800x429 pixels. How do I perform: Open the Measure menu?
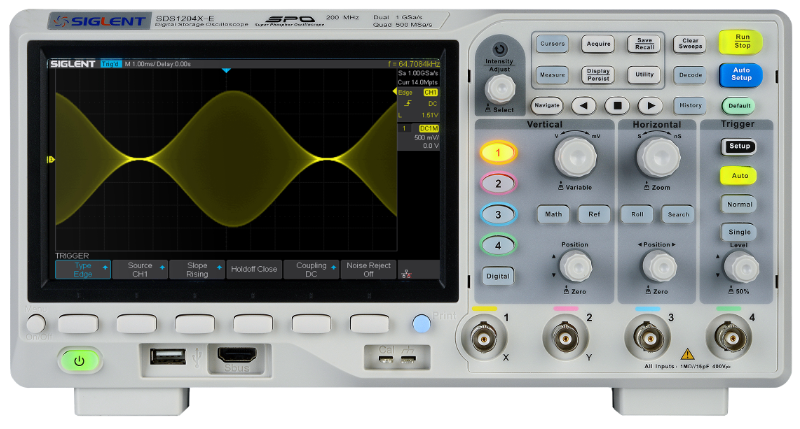pos(552,75)
